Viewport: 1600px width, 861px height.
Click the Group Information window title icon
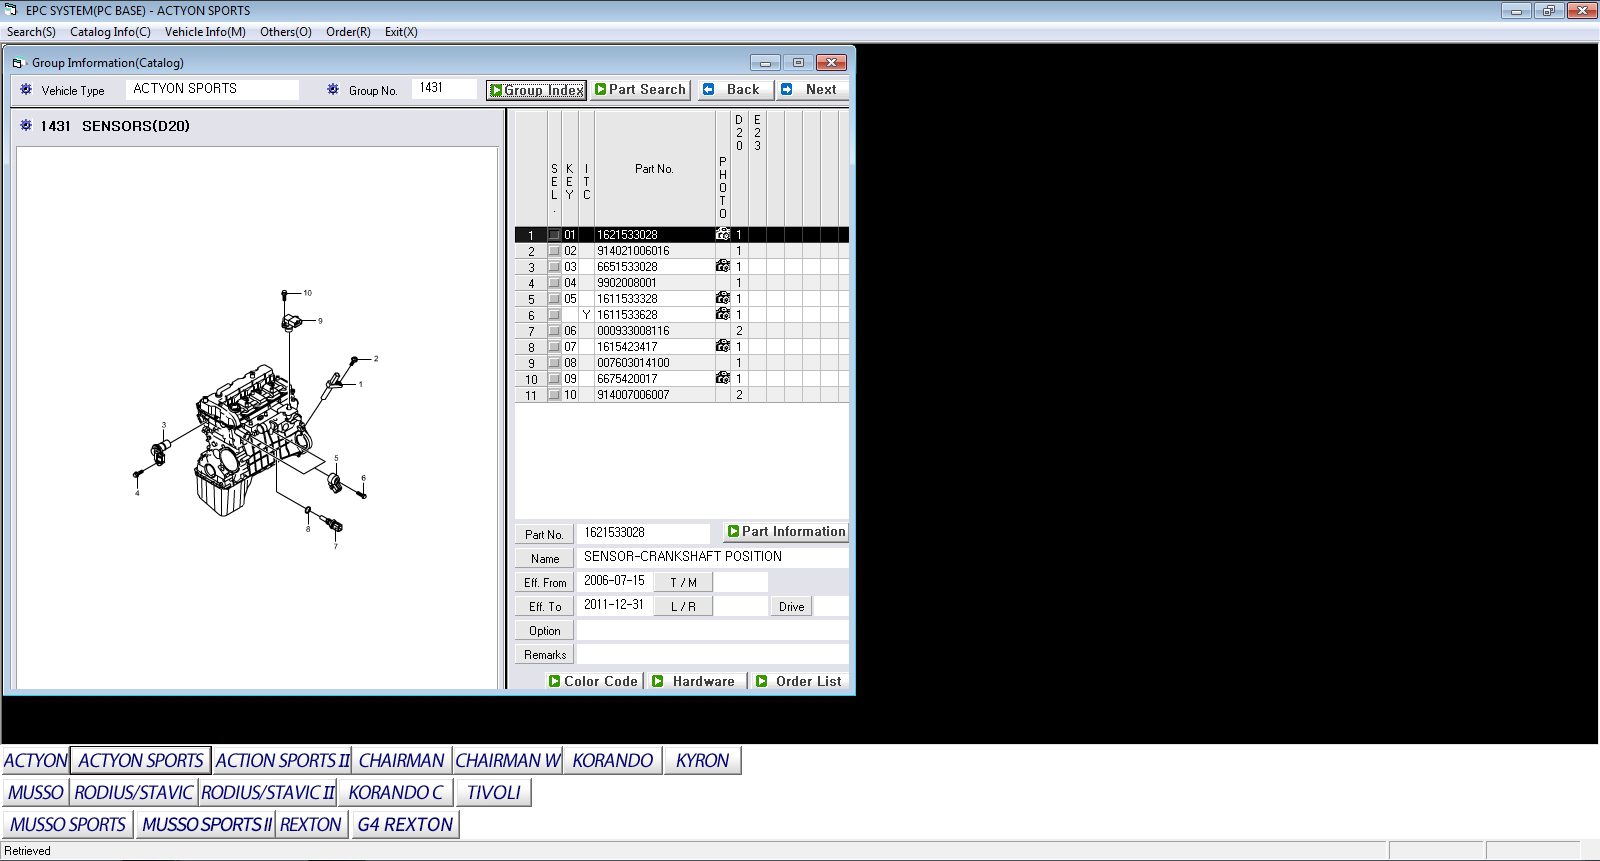pos(18,62)
